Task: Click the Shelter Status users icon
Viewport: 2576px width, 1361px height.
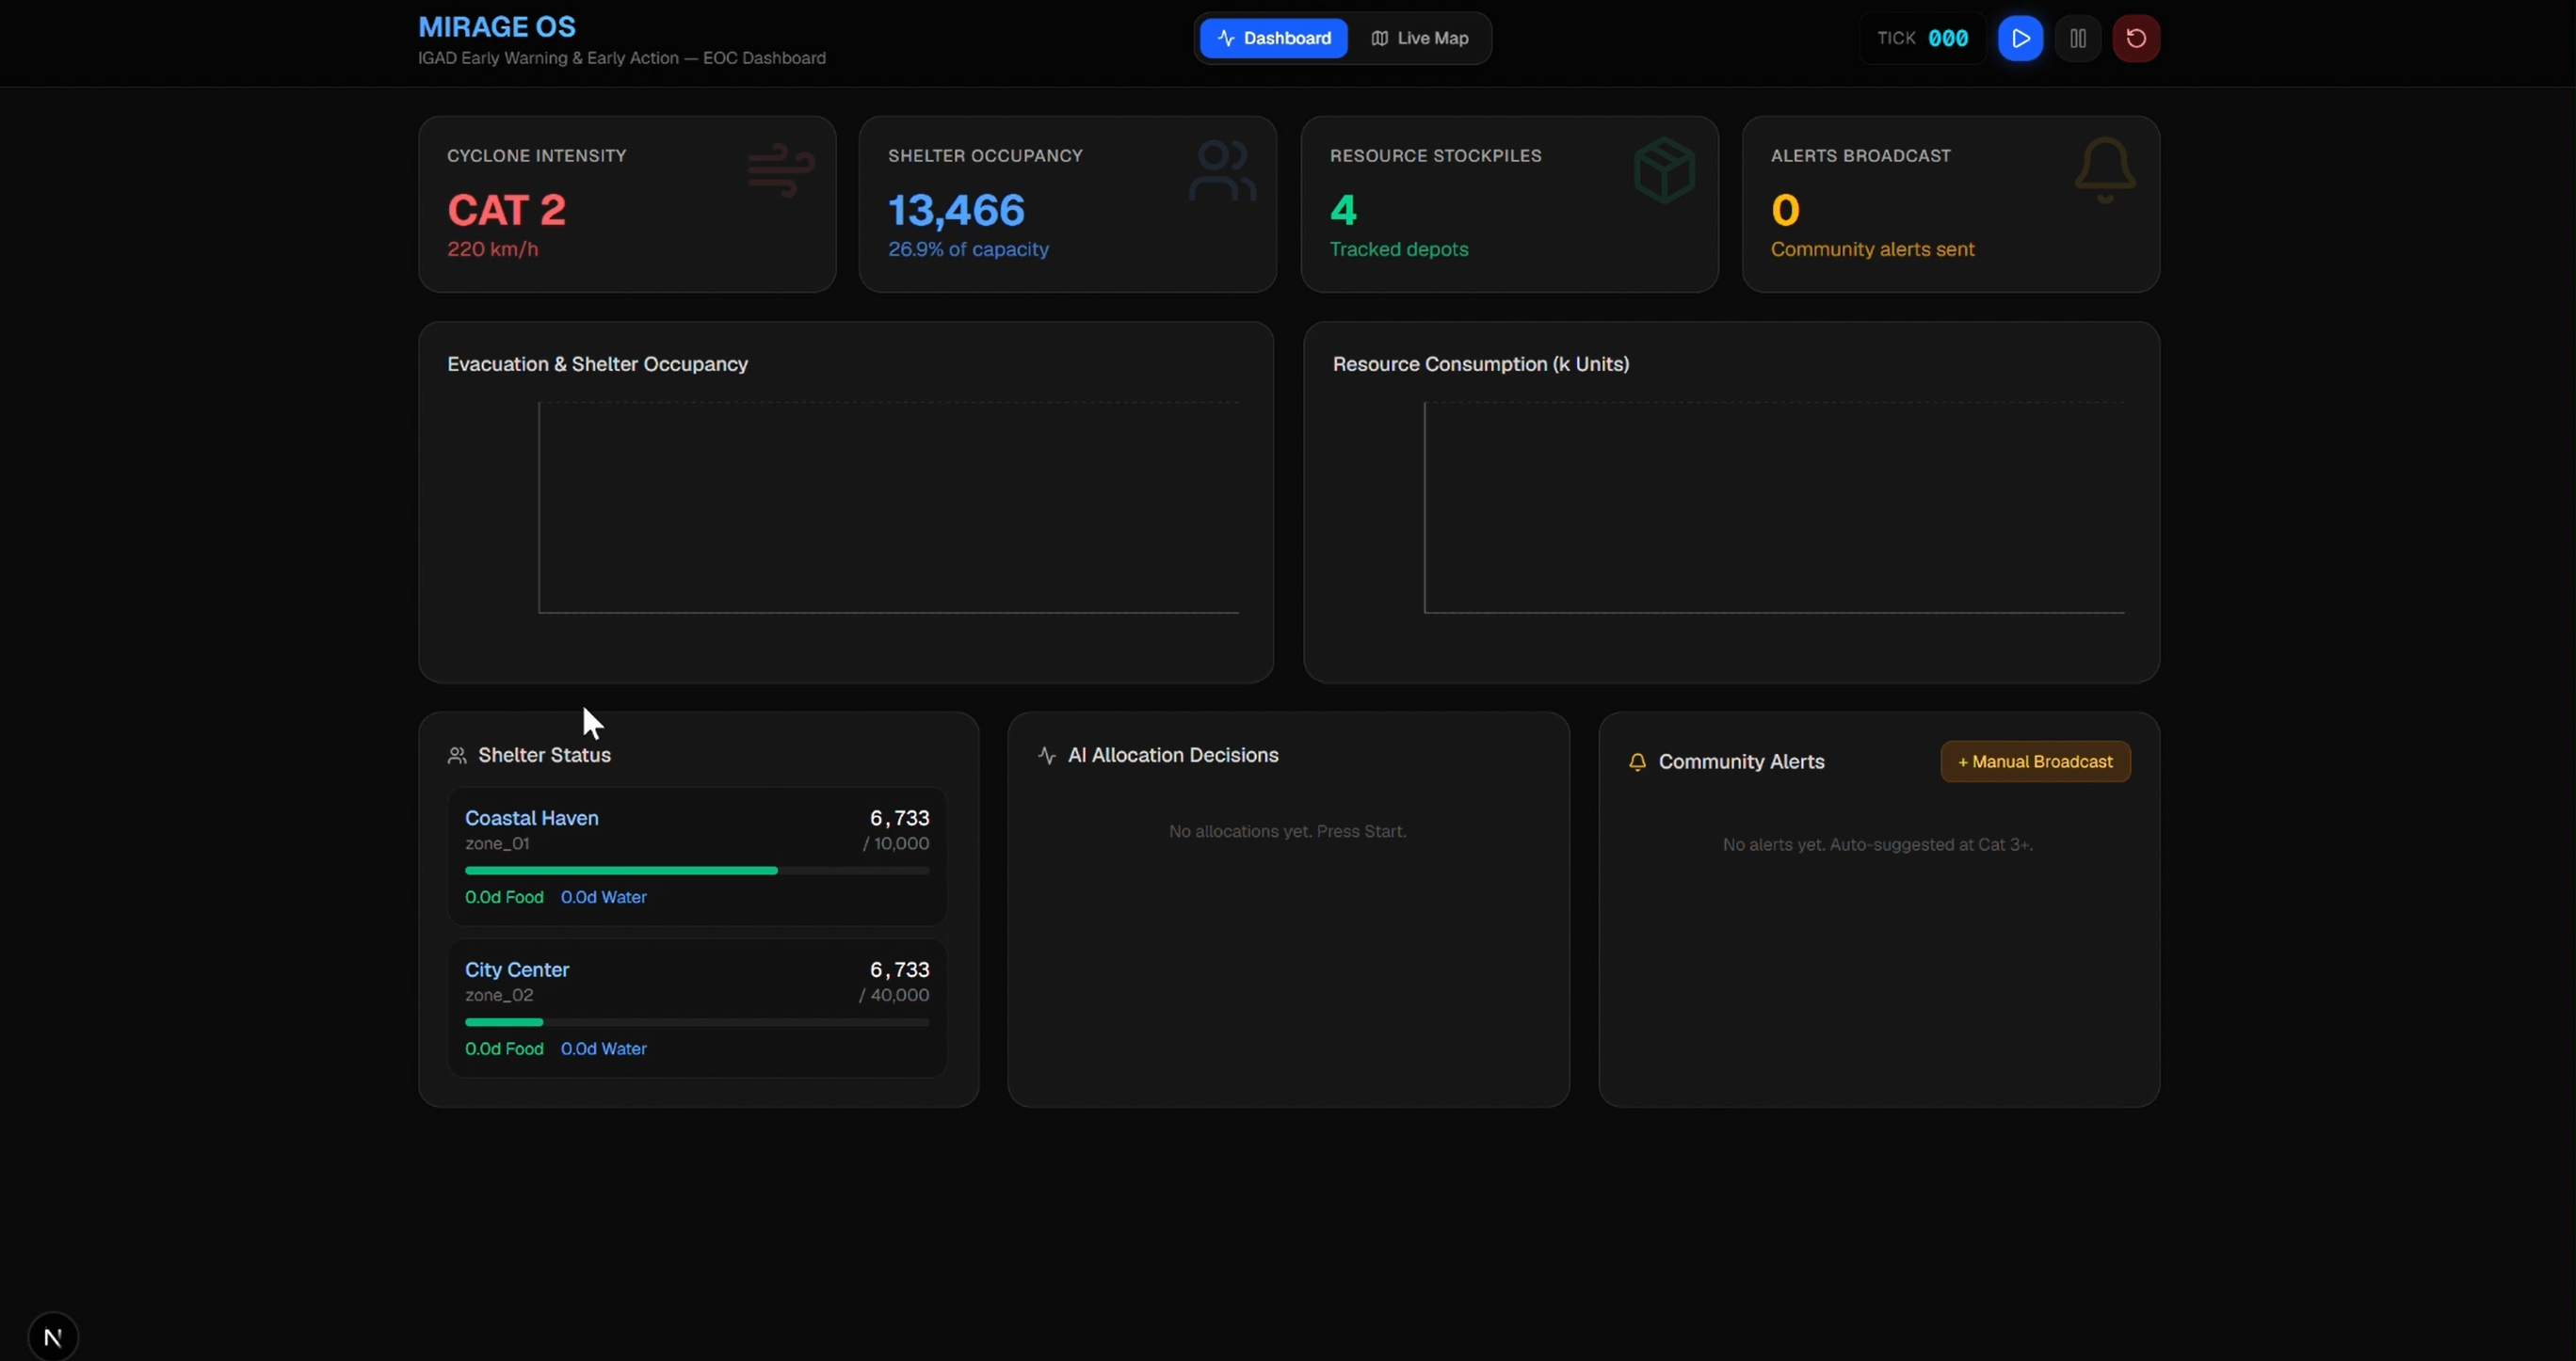Action: (x=457, y=755)
